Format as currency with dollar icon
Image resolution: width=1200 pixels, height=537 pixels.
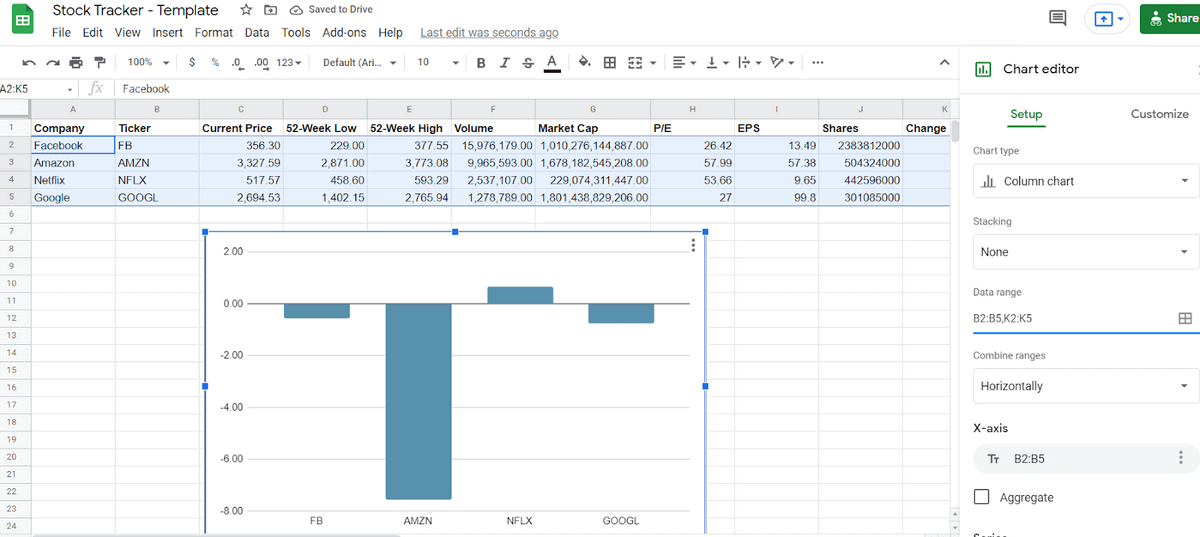192,62
